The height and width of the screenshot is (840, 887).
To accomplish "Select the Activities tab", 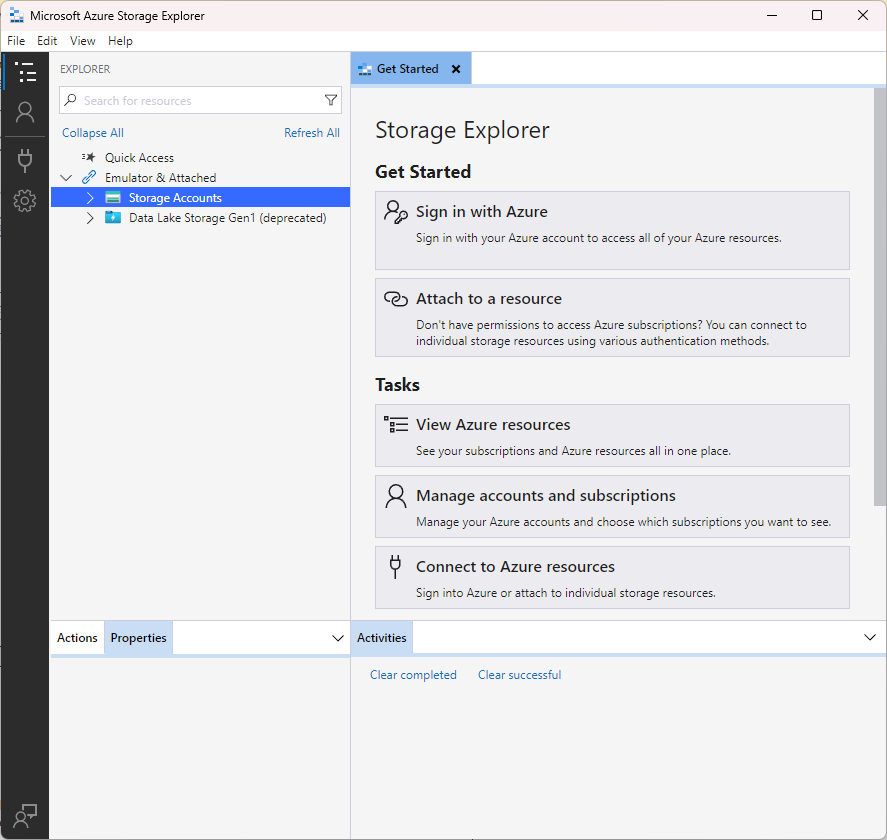I will click(382, 637).
